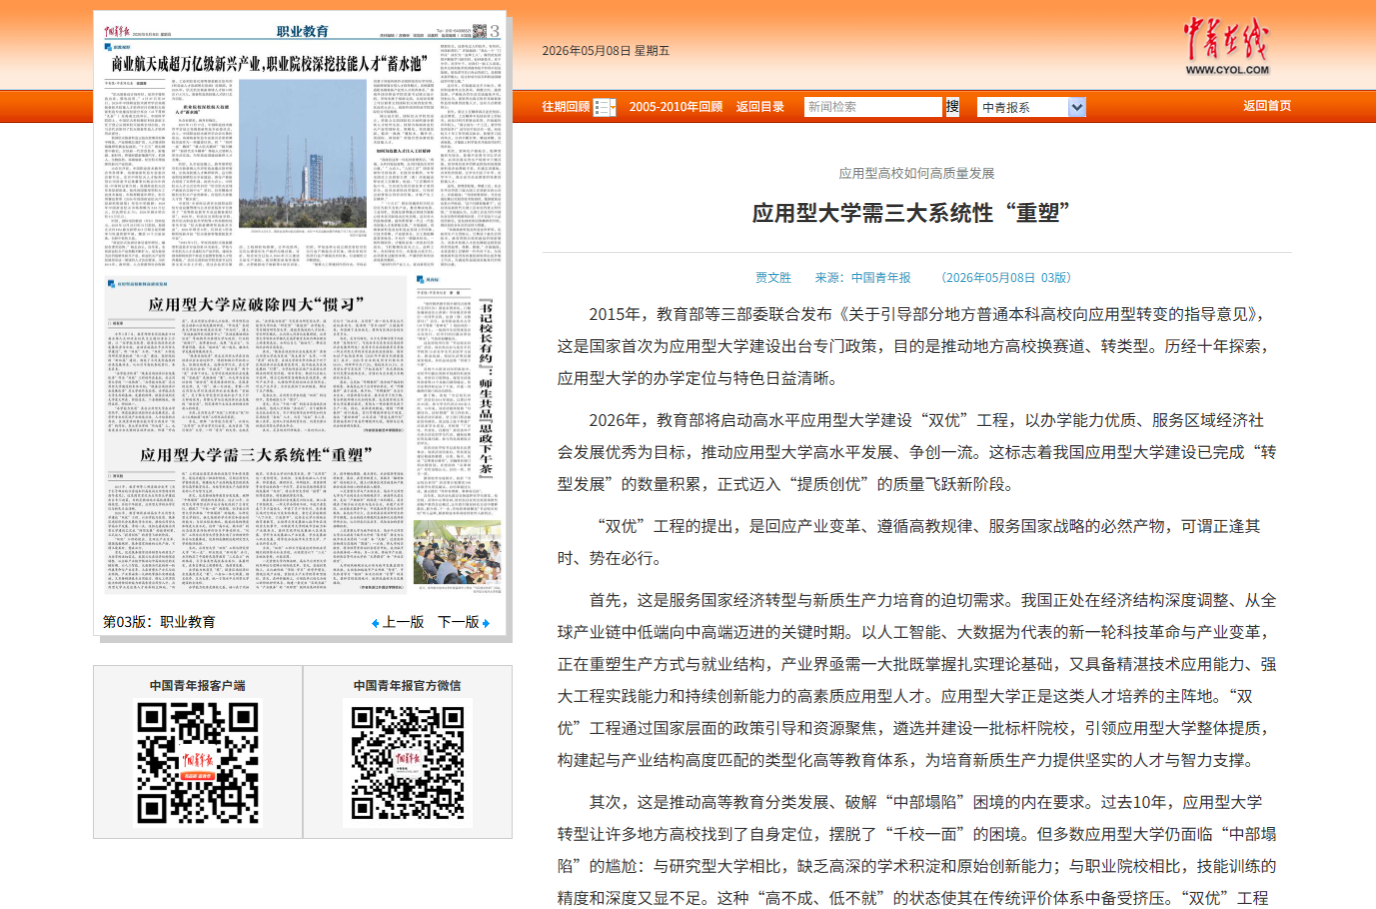This screenshot has width=1376, height=909.
Task: Click the paragraph beginning 首先，这是服务国家经济转型
Action: click(917, 680)
